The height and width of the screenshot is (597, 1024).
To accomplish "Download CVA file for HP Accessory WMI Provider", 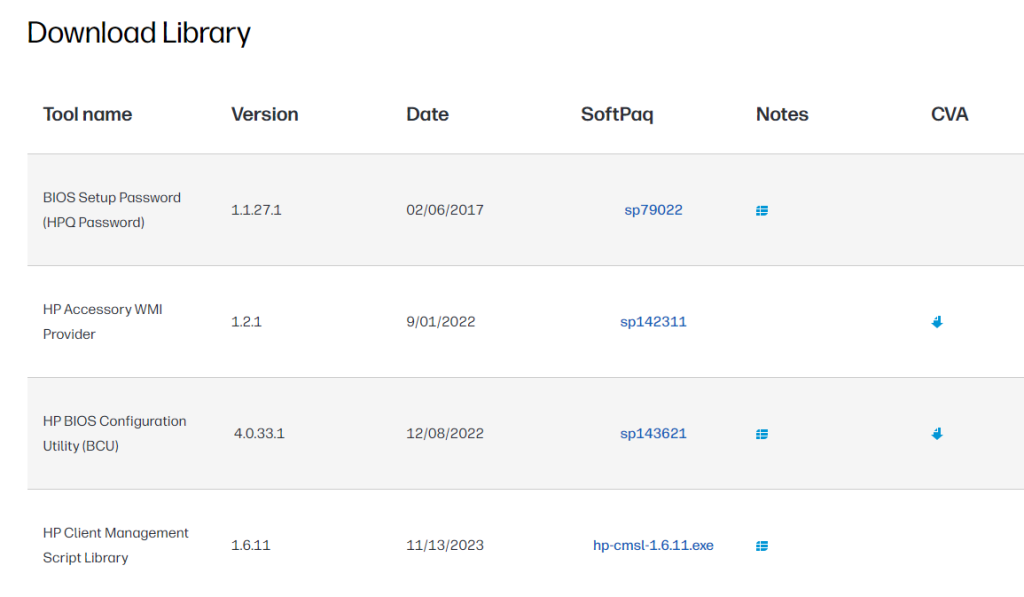I will click(x=937, y=322).
